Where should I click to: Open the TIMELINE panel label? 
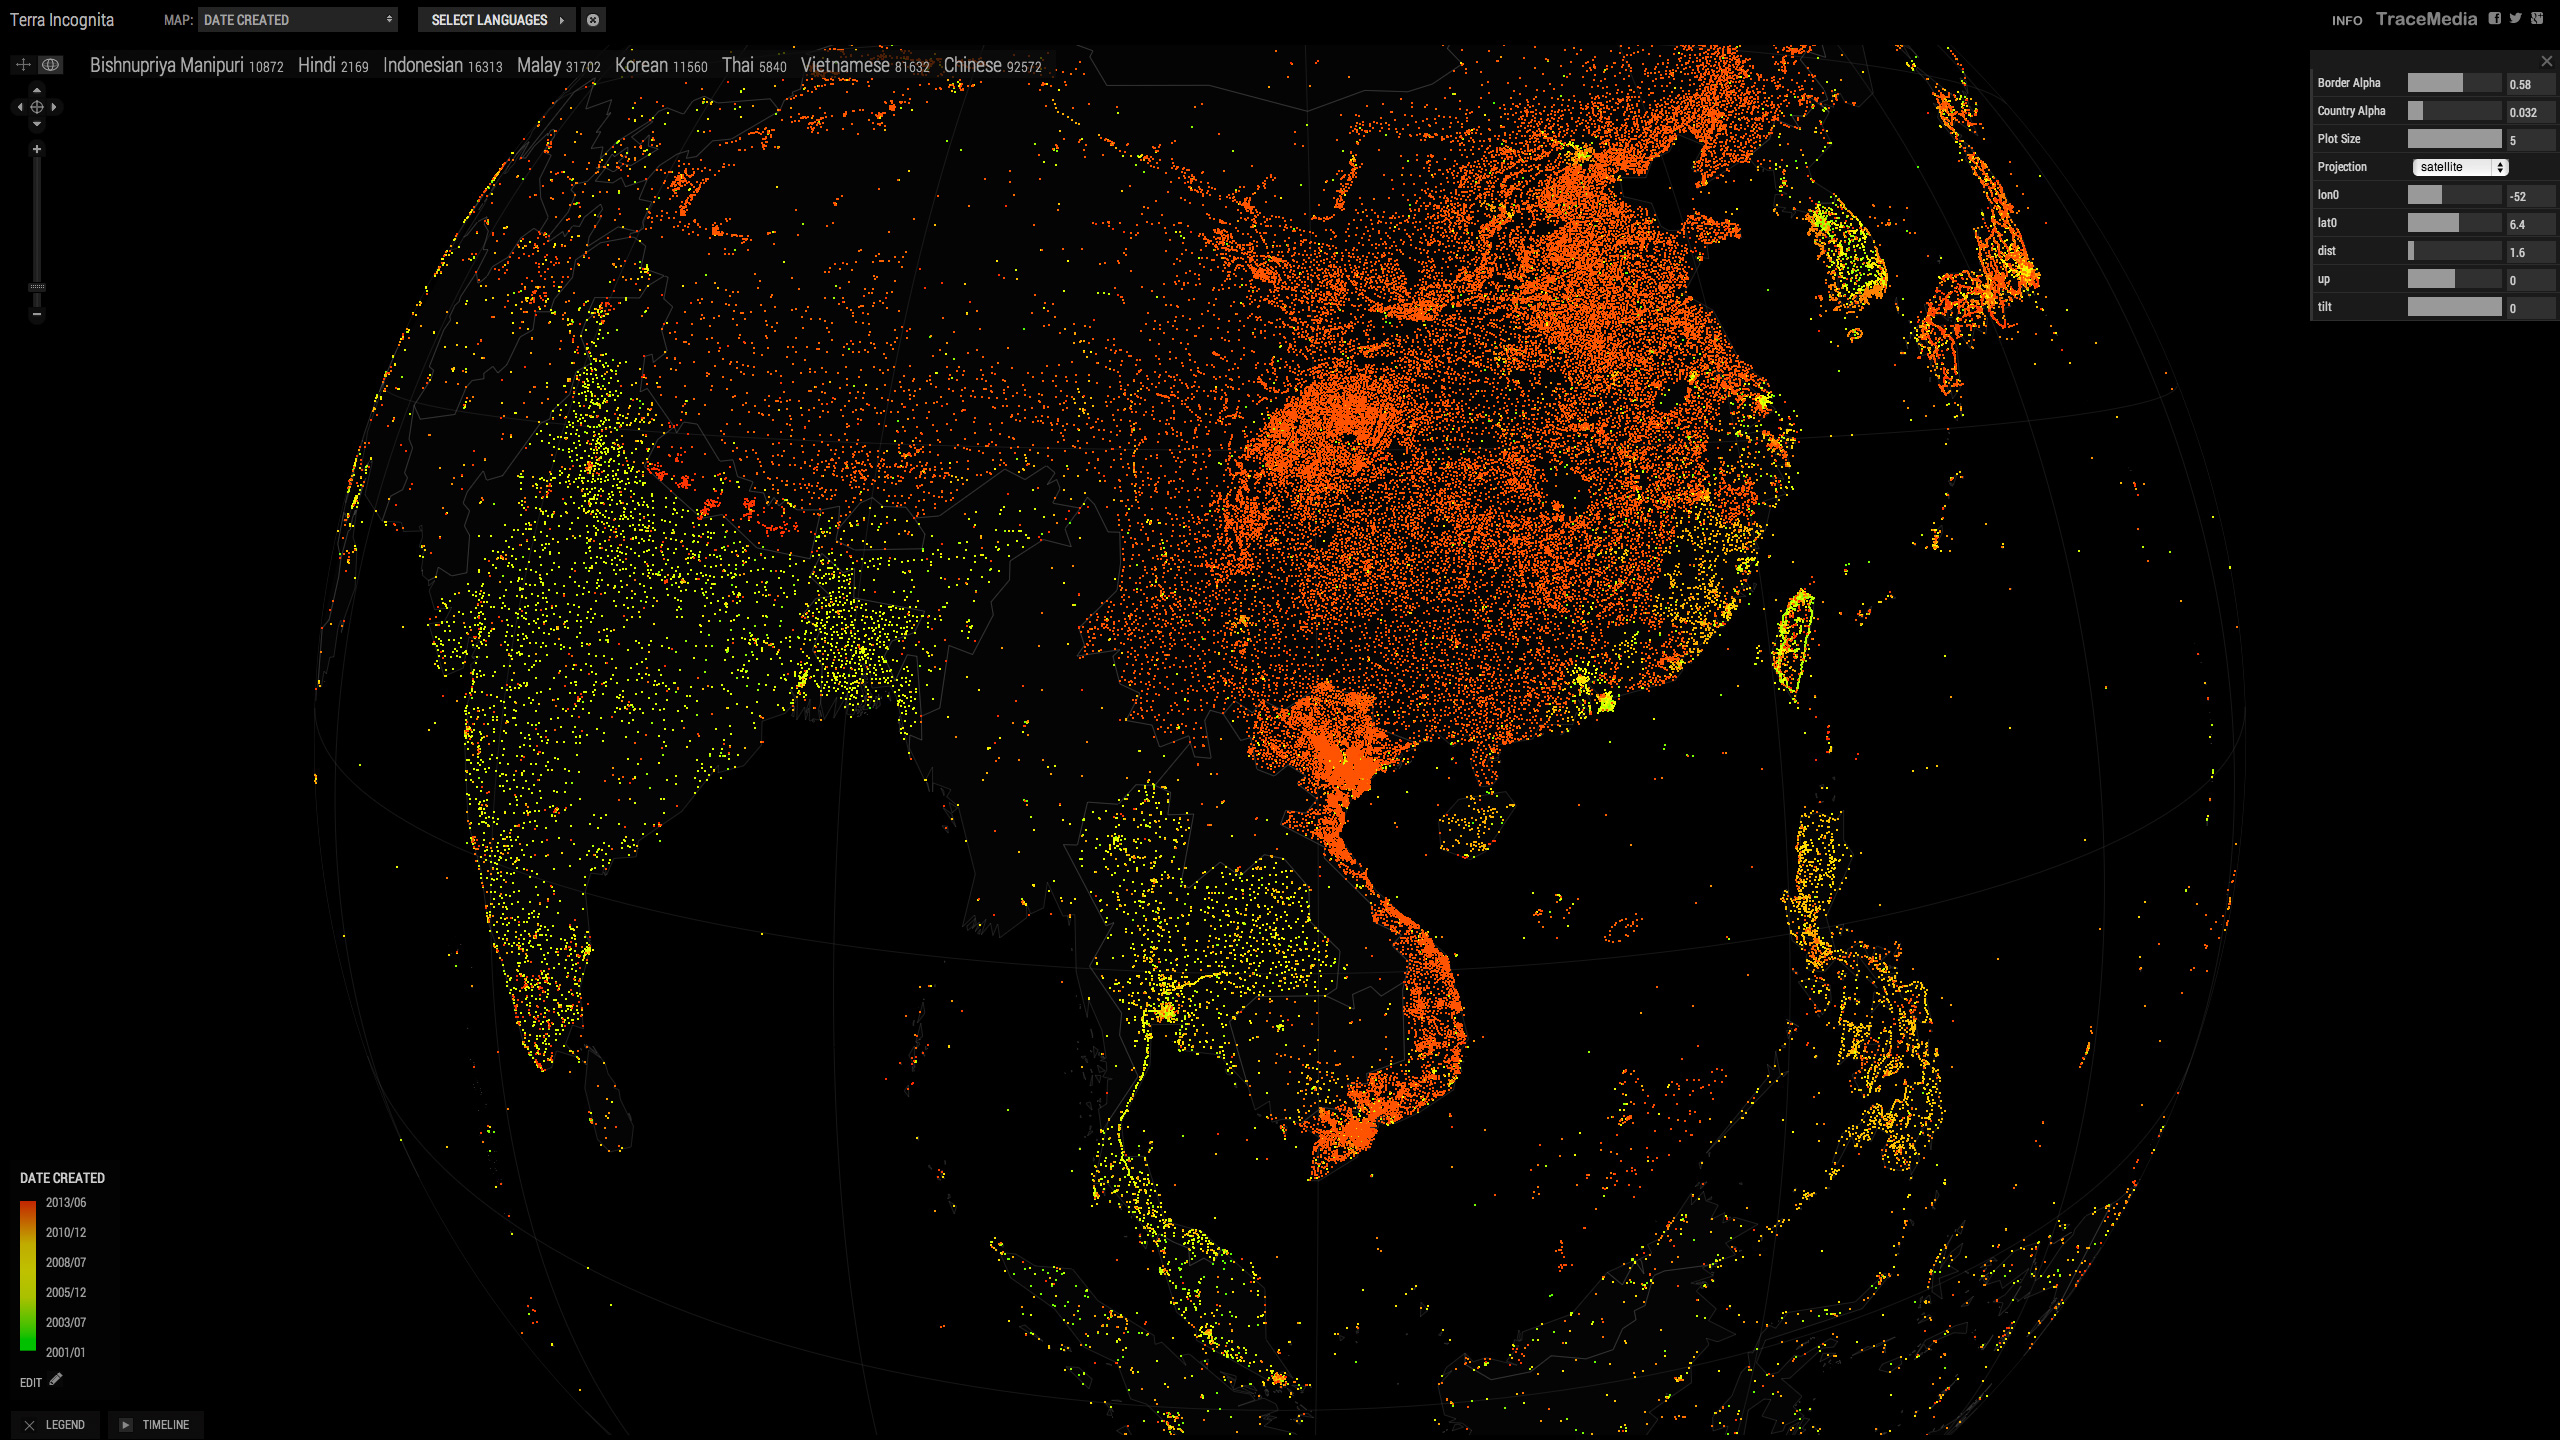(166, 1425)
